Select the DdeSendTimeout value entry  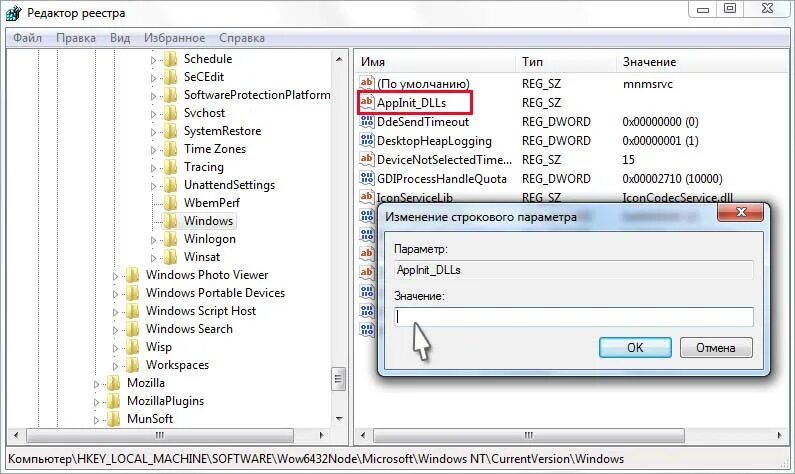pyautogui.click(x=423, y=122)
